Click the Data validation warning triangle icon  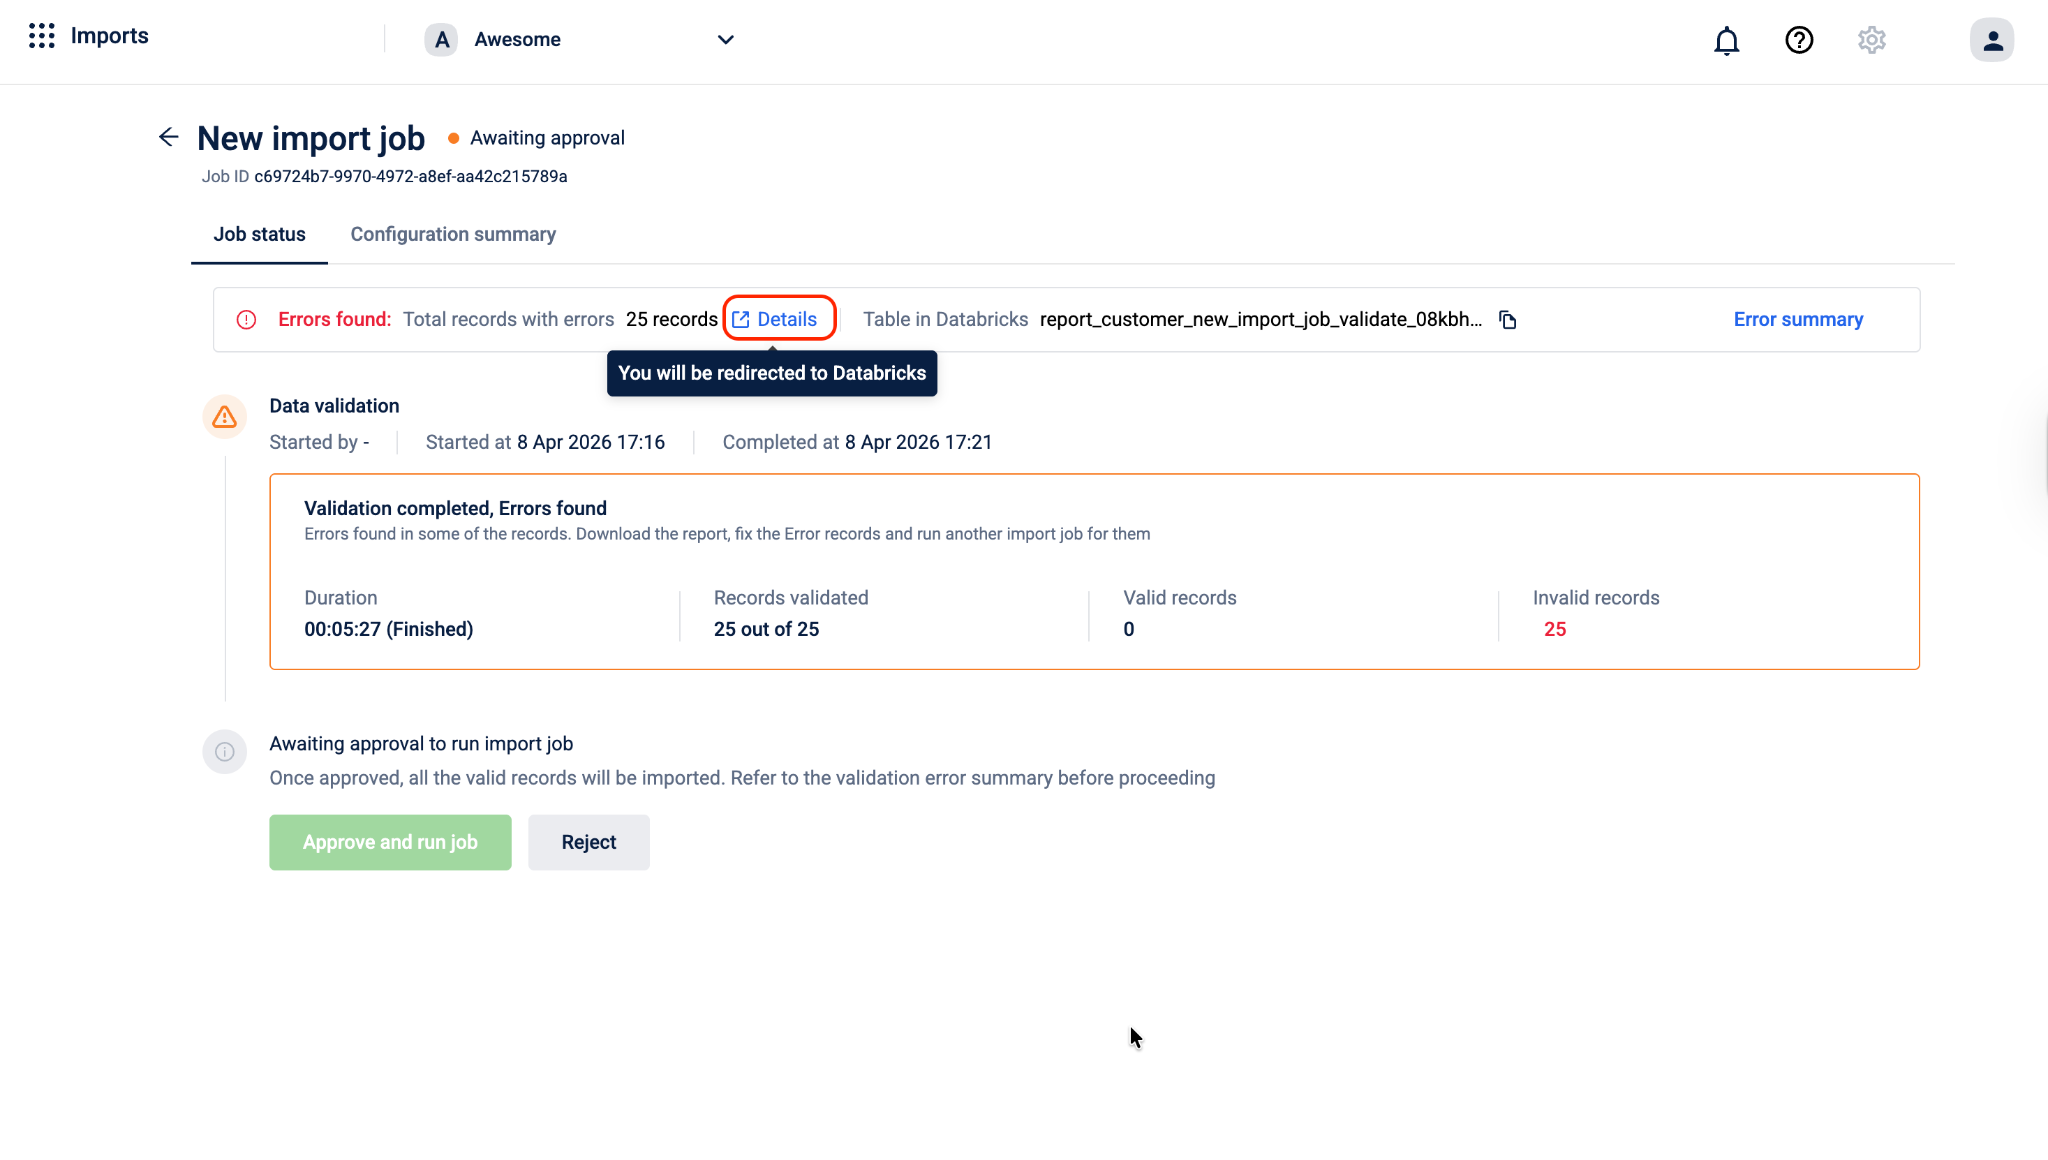[x=224, y=417]
